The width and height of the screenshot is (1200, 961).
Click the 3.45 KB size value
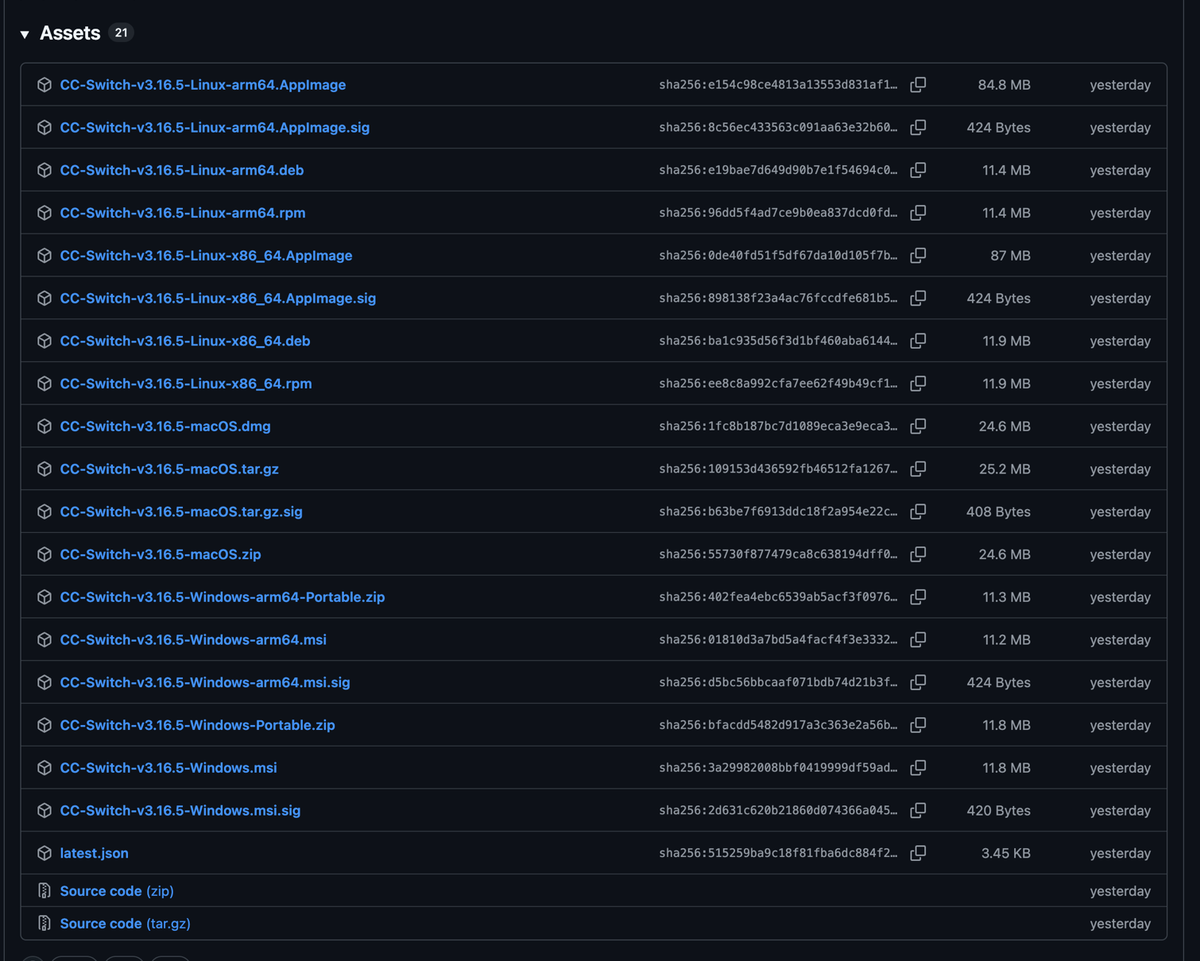click(1004, 853)
